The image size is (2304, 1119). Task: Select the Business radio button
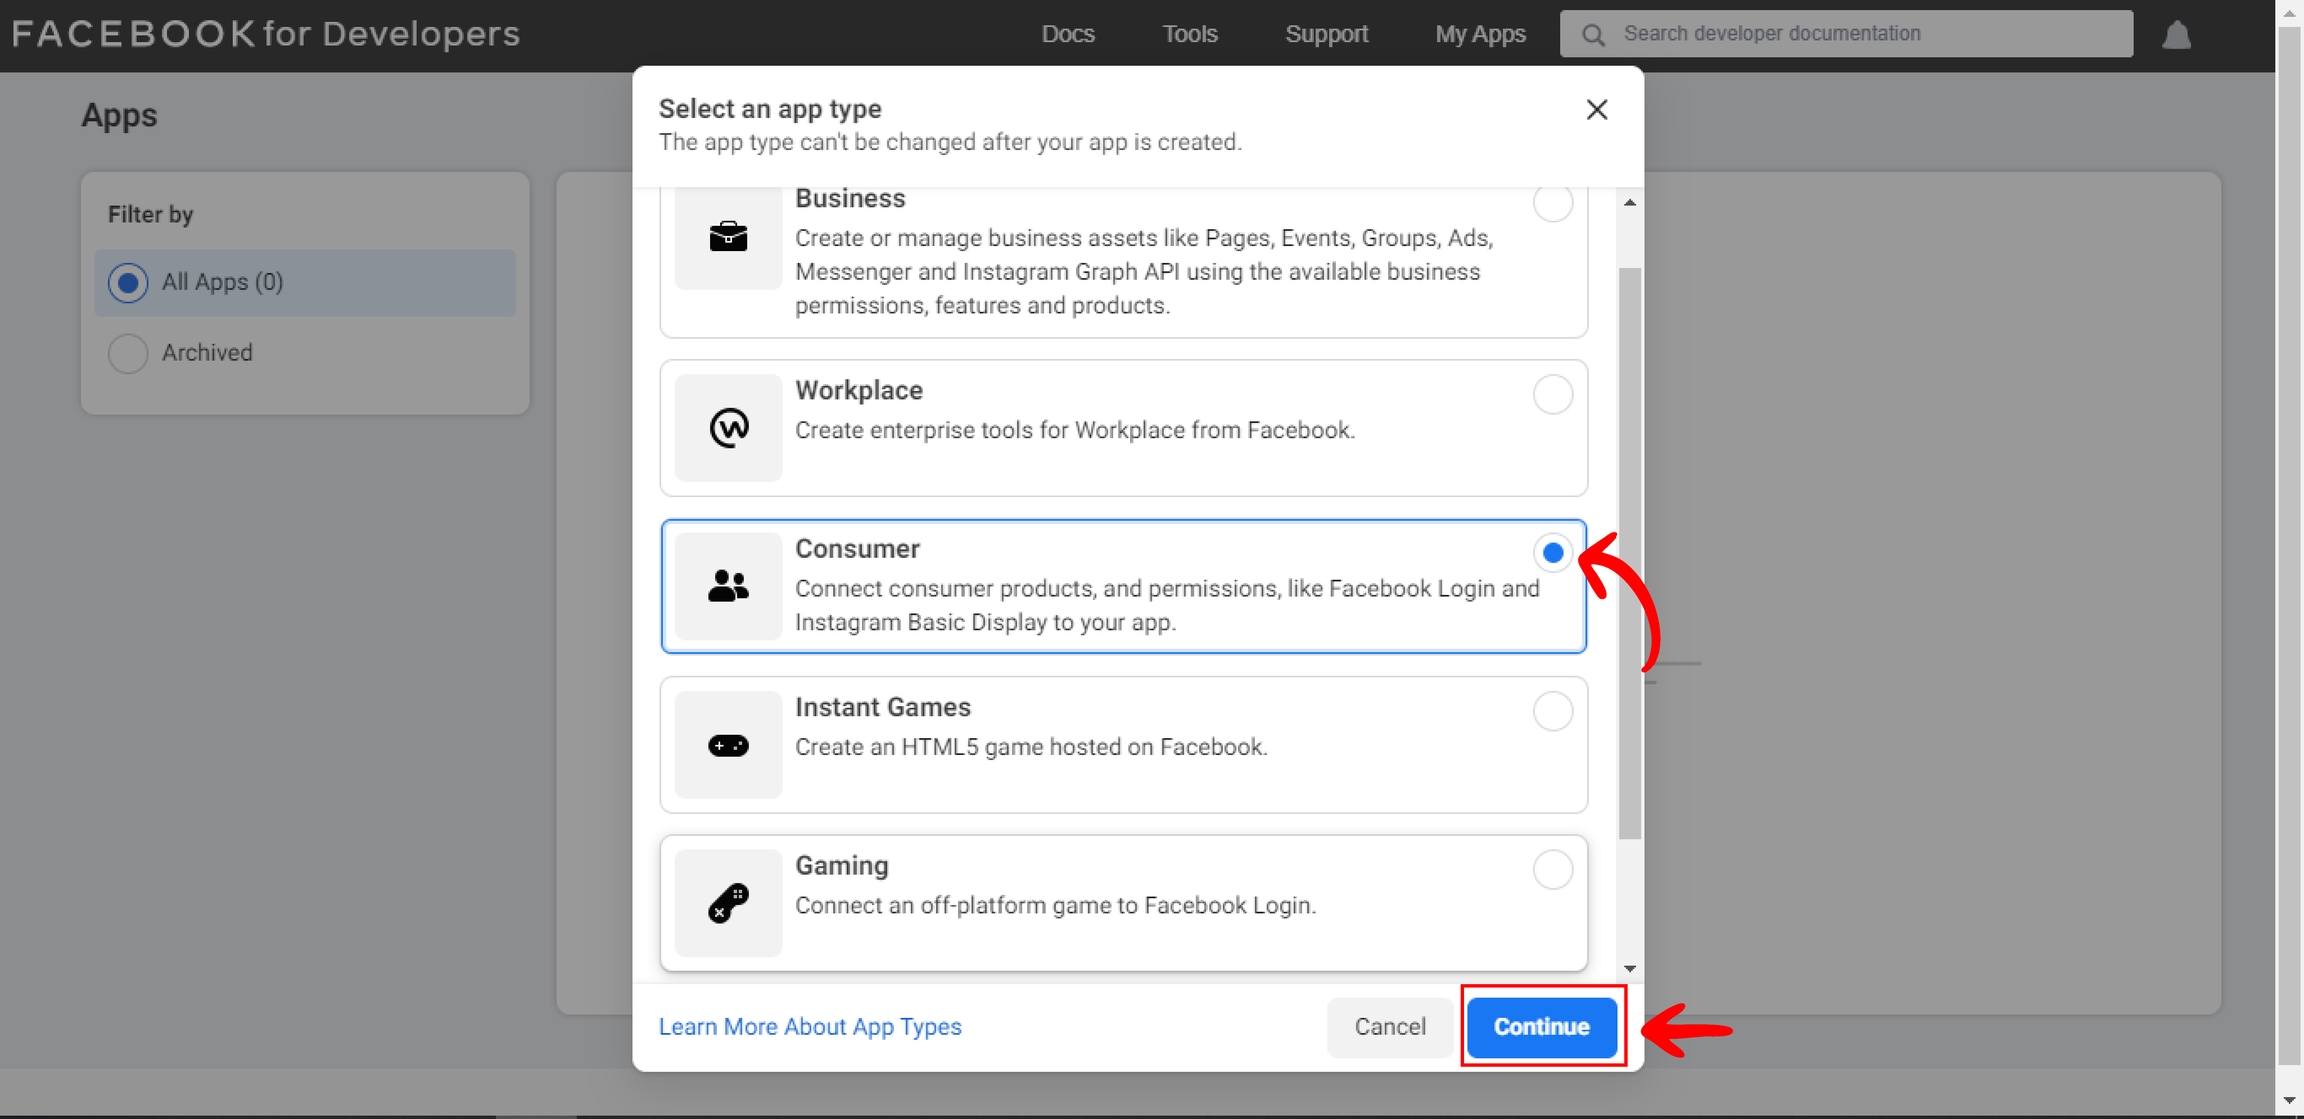(1552, 203)
